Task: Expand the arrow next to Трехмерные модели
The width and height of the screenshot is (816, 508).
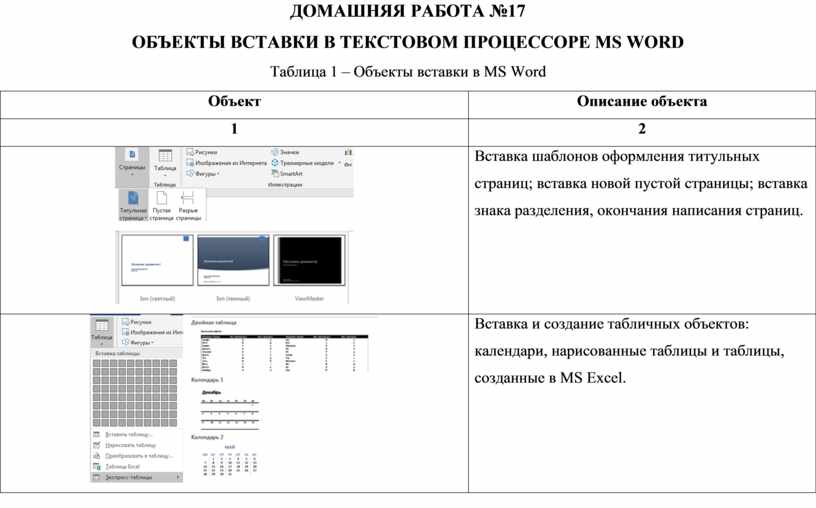Action: coord(339,163)
